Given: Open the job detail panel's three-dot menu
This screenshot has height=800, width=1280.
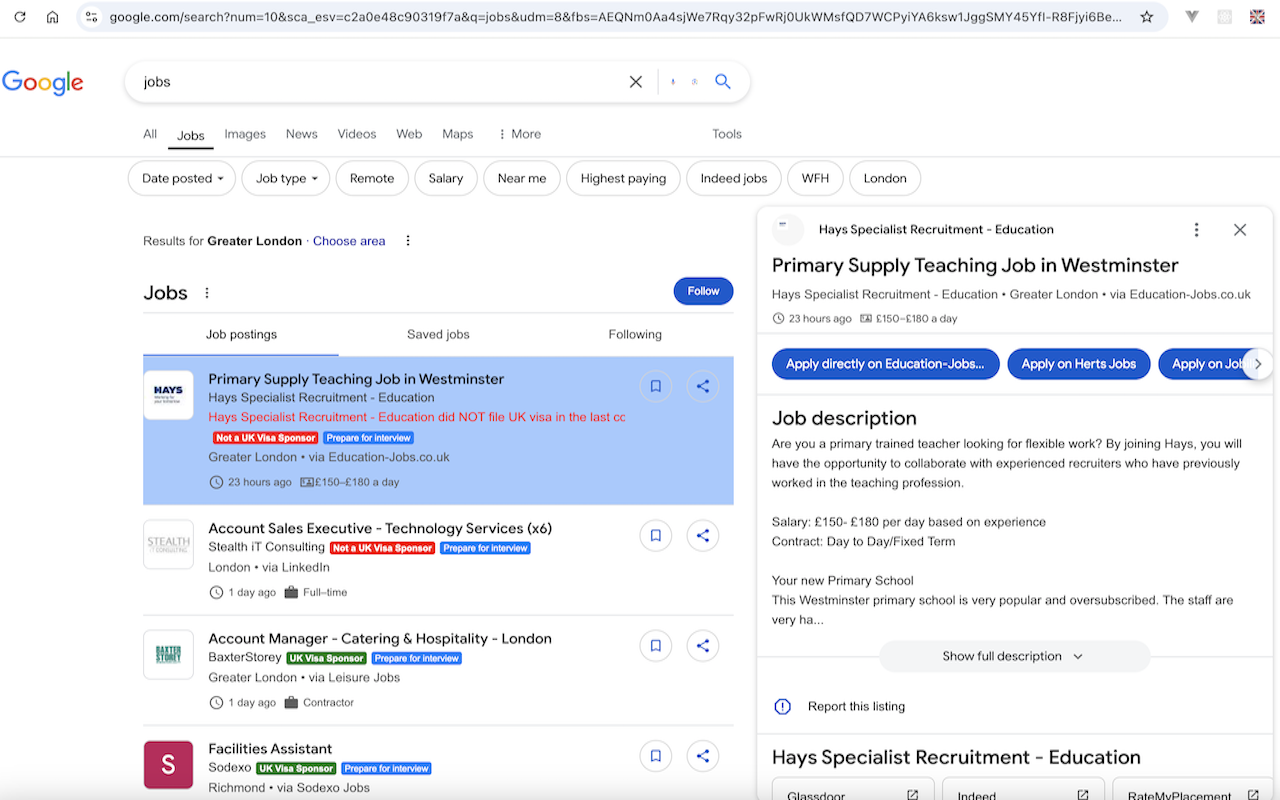Looking at the screenshot, I should point(1196,230).
